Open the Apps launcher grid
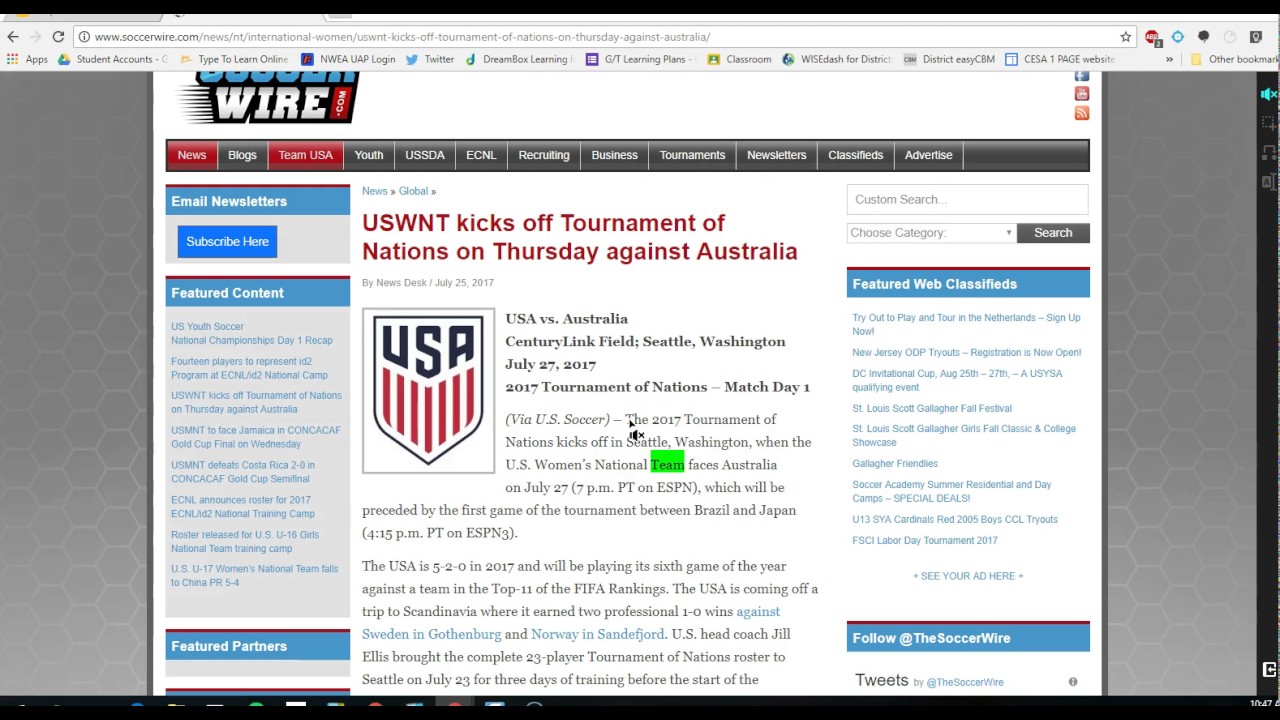This screenshot has width=1280, height=720. pyautogui.click(x=27, y=59)
